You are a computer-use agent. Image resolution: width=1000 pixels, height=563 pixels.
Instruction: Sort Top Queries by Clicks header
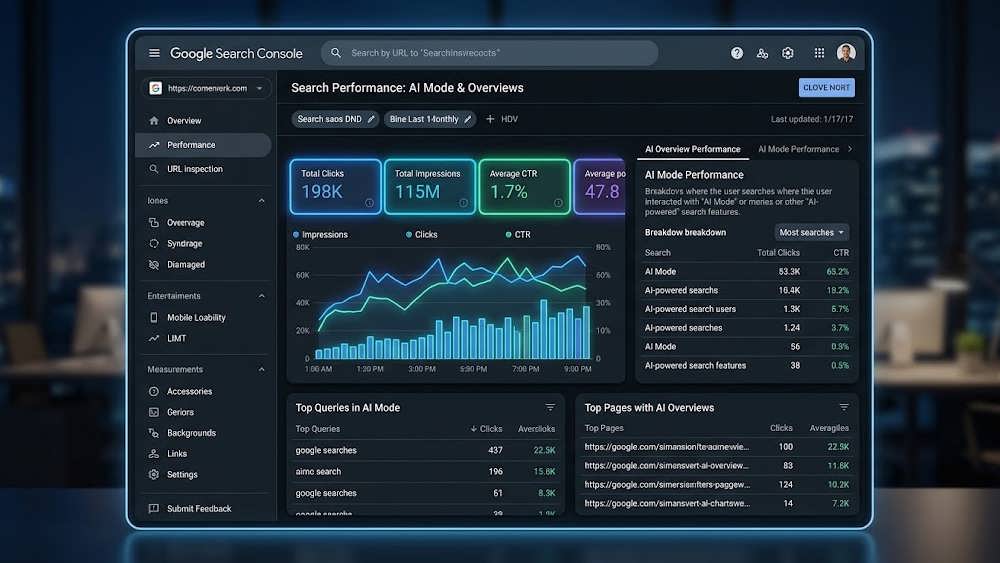(486, 429)
